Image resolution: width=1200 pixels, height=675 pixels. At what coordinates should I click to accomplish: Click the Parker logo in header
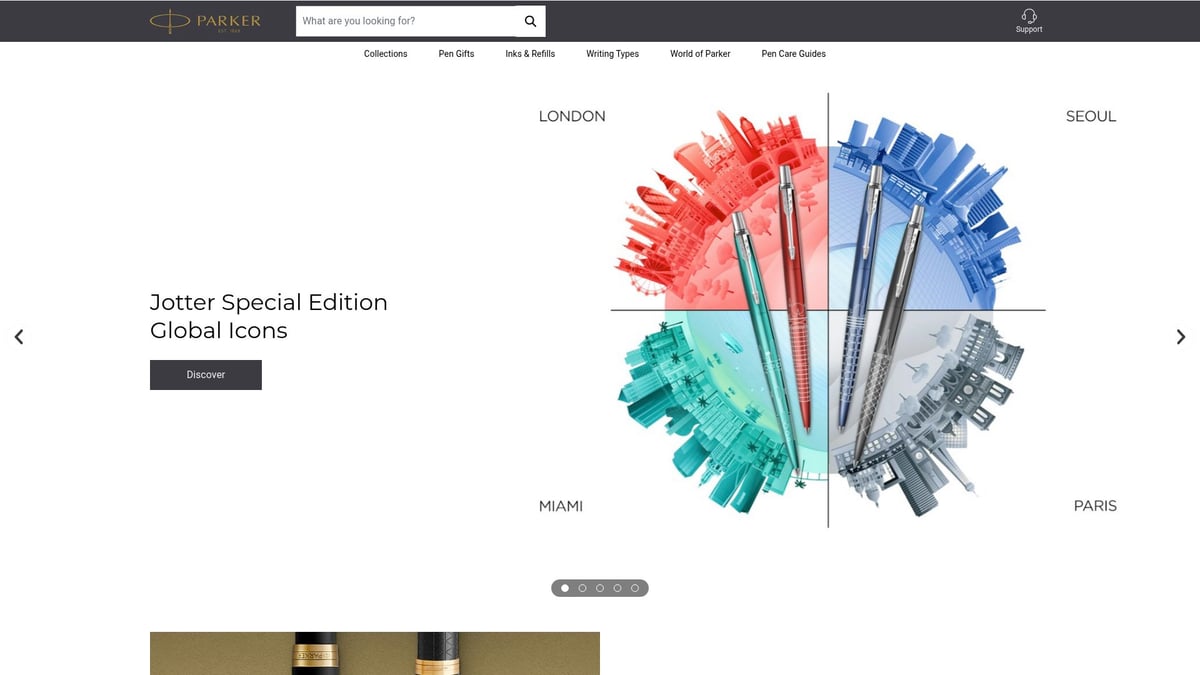(x=205, y=21)
